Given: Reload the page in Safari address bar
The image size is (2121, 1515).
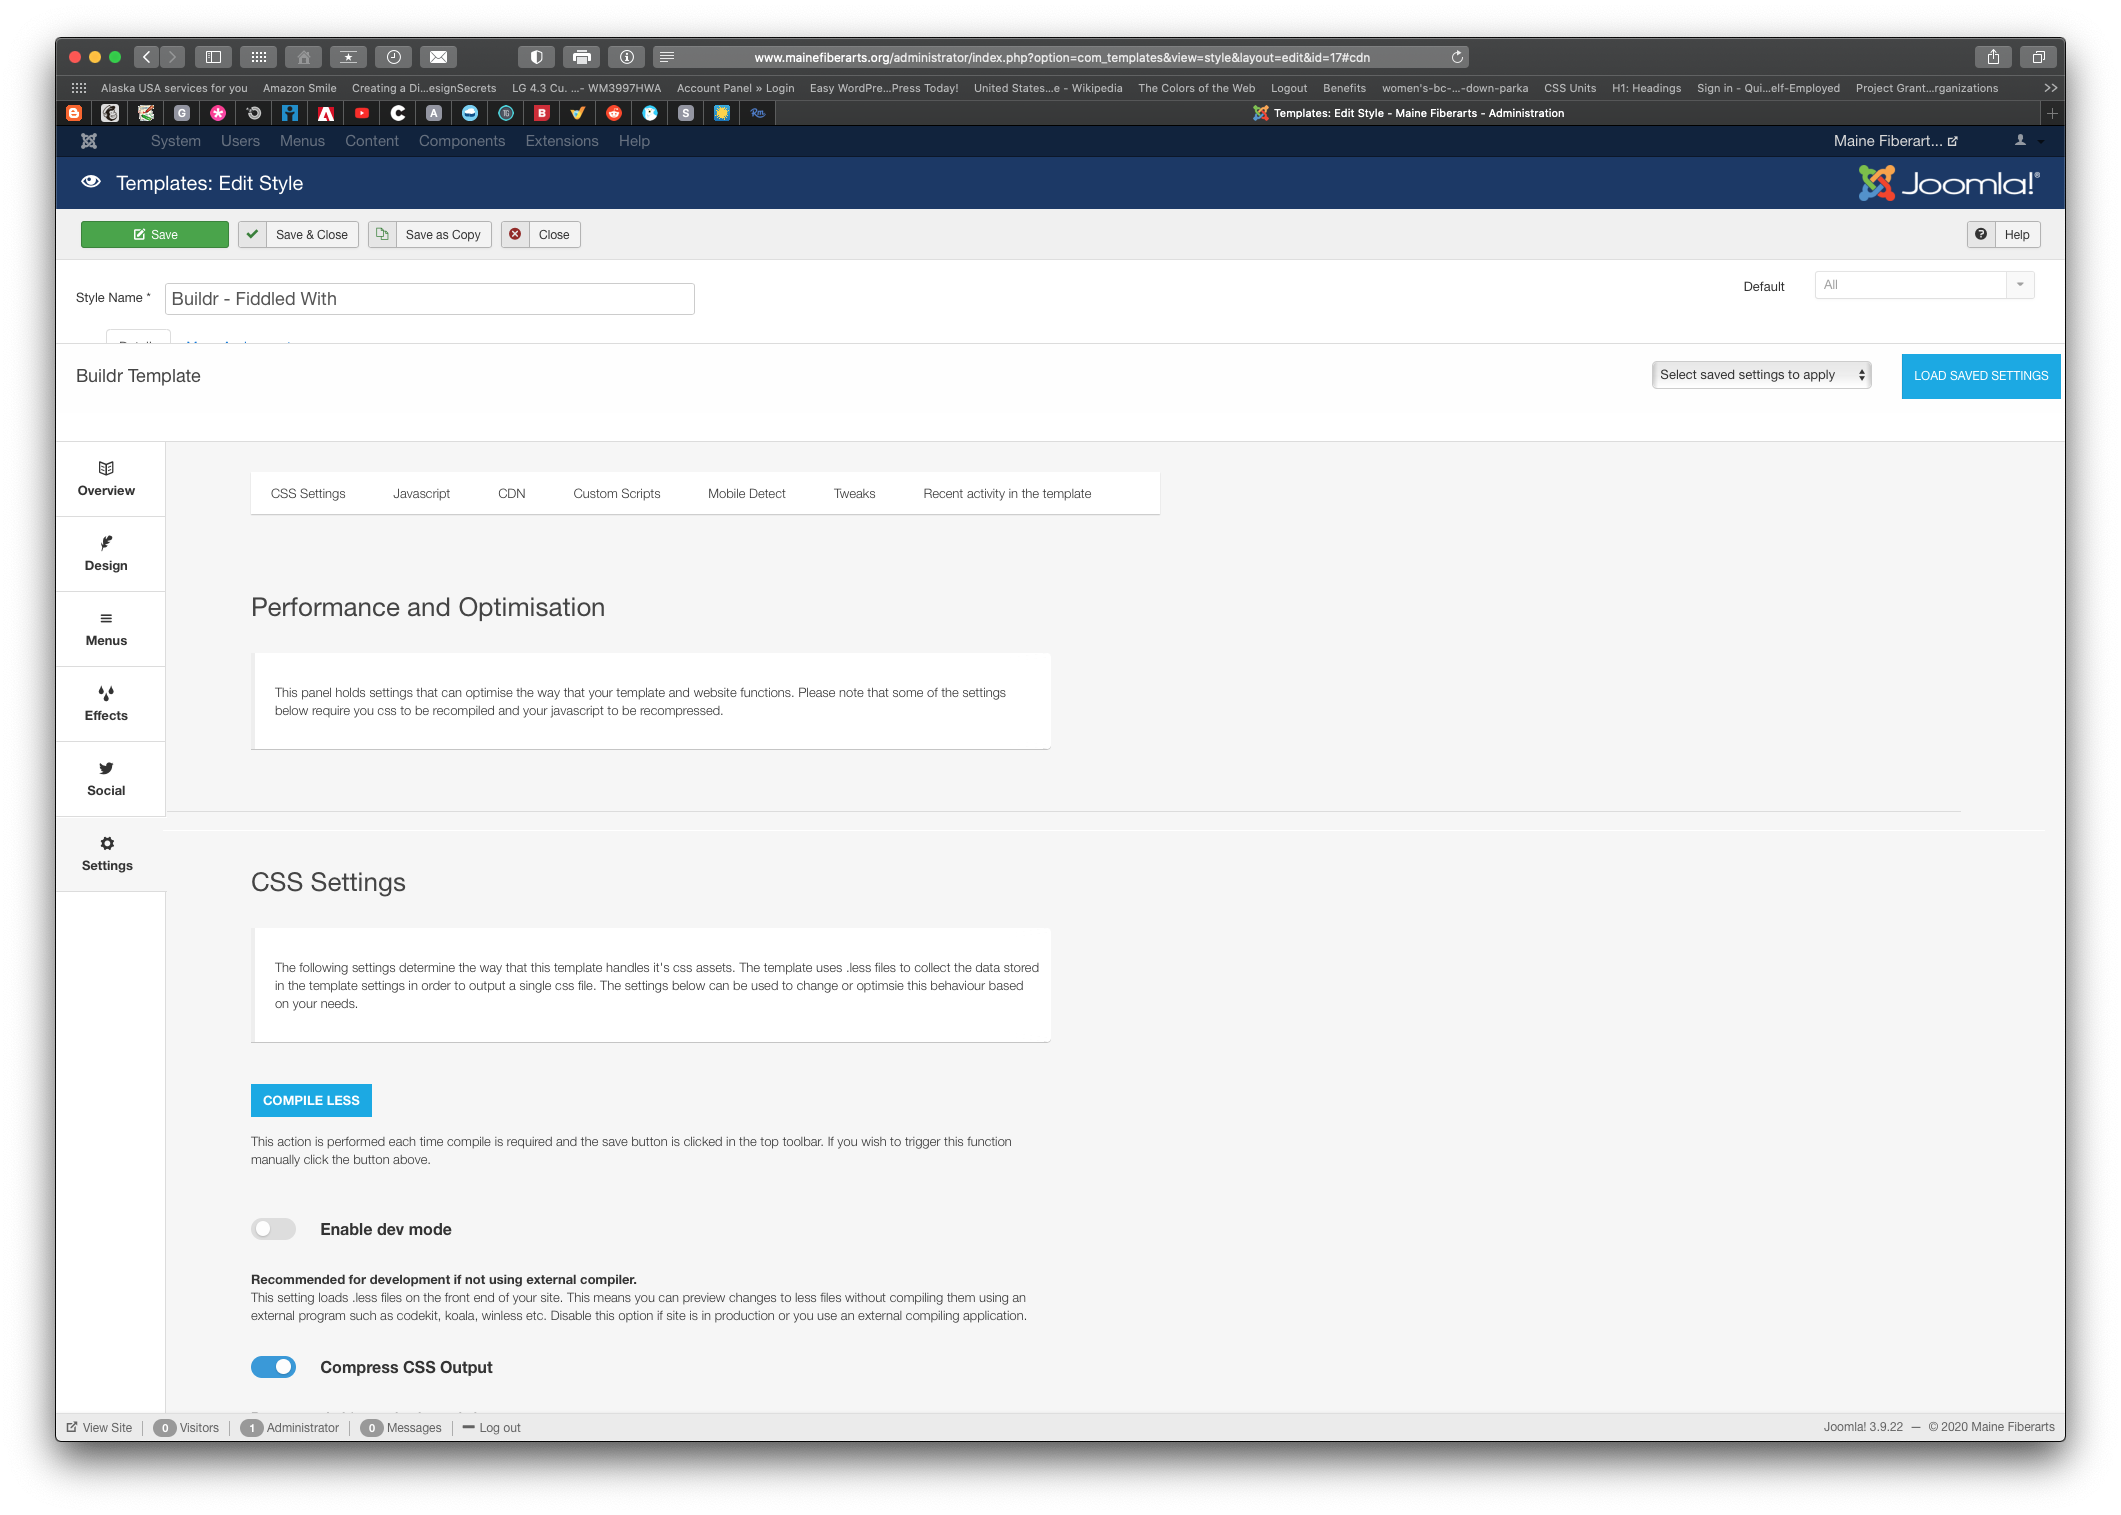Looking at the screenshot, I should click(1457, 57).
